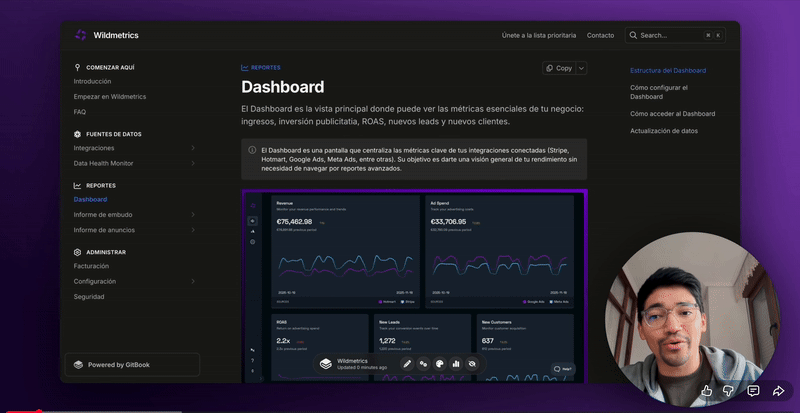Expand the Informe de embudo chevron
Screen dimensions: 800x413
click(x=193, y=215)
